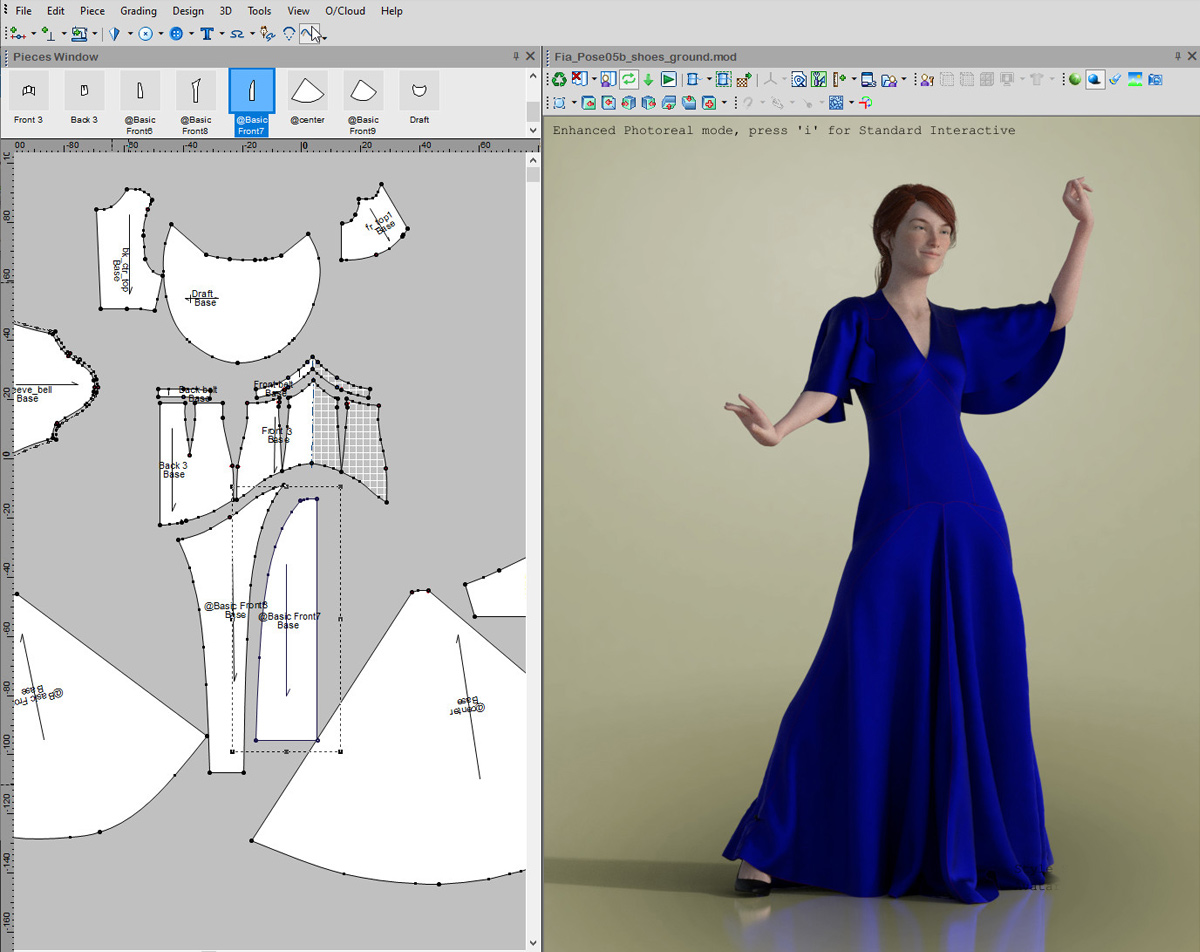Open the Grading menu
This screenshot has height=952, width=1200.
click(x=138, y=11)
